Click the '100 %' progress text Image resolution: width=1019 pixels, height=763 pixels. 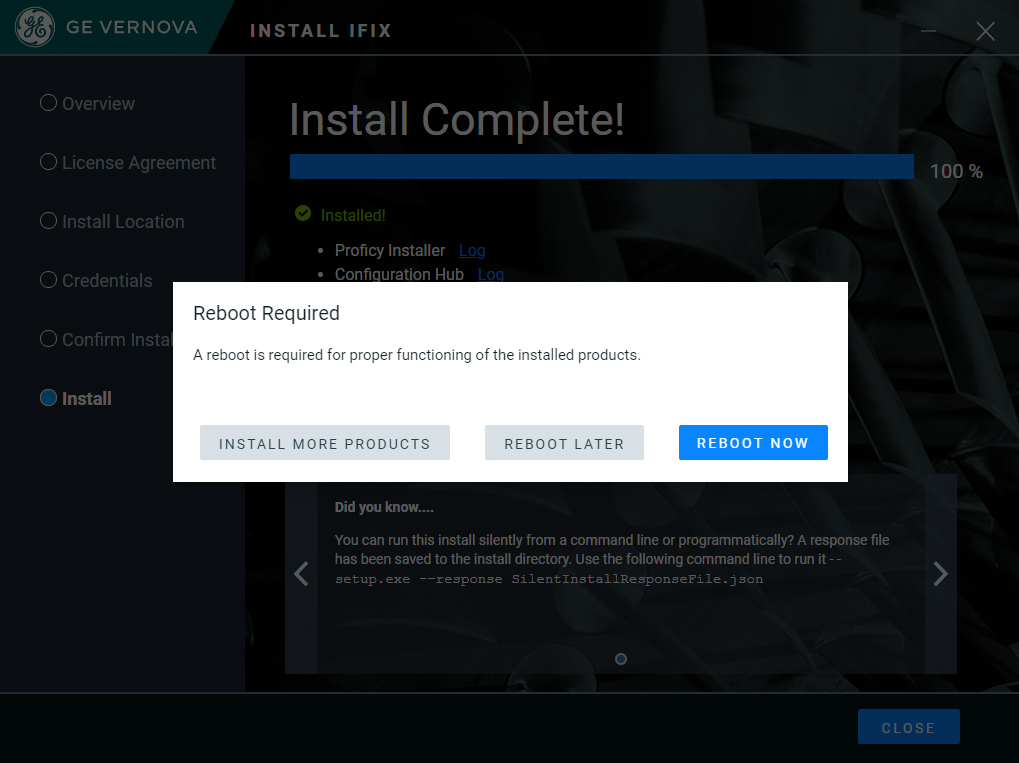point(956,172)
